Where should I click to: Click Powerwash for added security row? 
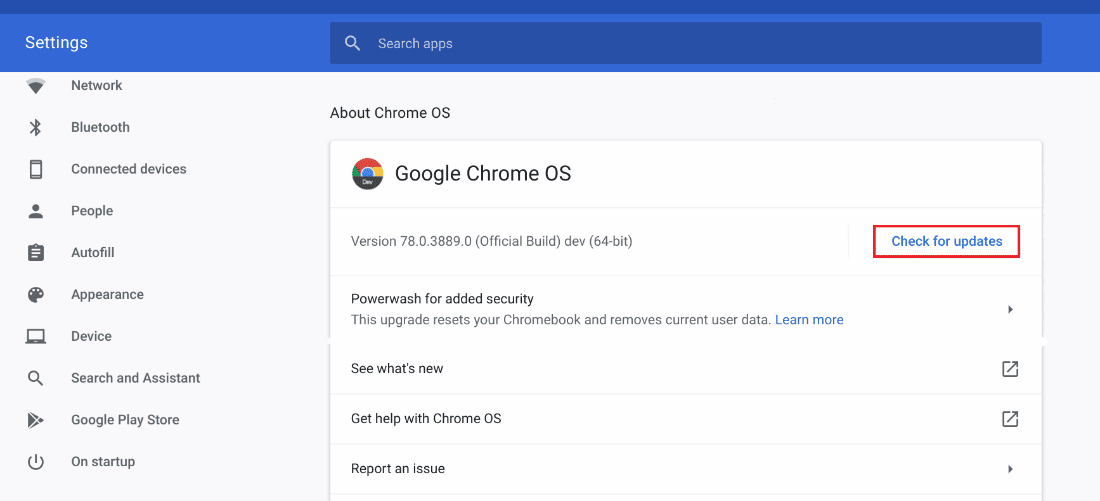tap(685, 309)
